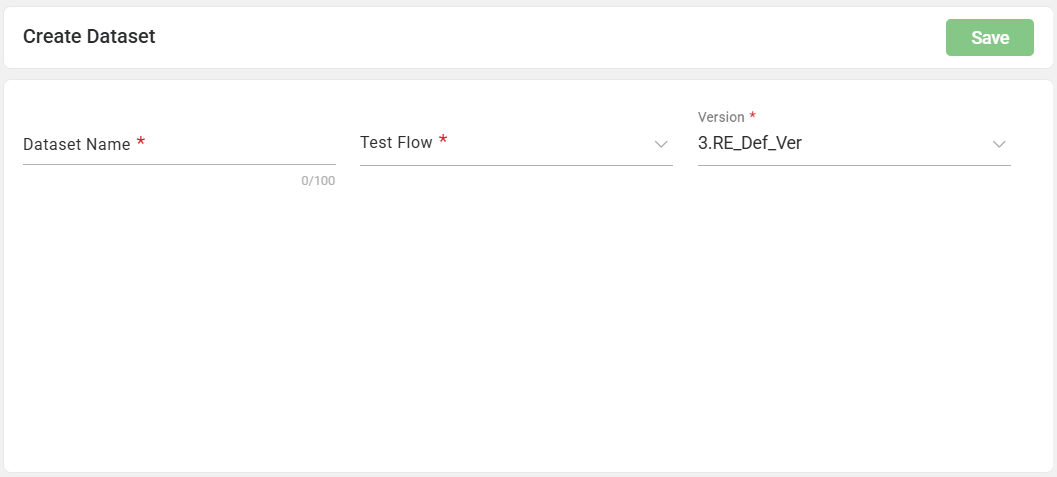Screen dimensions: 1057x477
Task: Click the selected value 3.RE_Def_Ver
Action: (x=749, y=143)
